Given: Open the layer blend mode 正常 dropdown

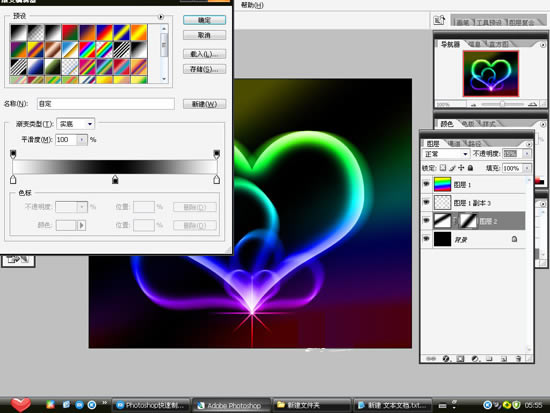Looking at the screenshot, I should coord(445,154).
